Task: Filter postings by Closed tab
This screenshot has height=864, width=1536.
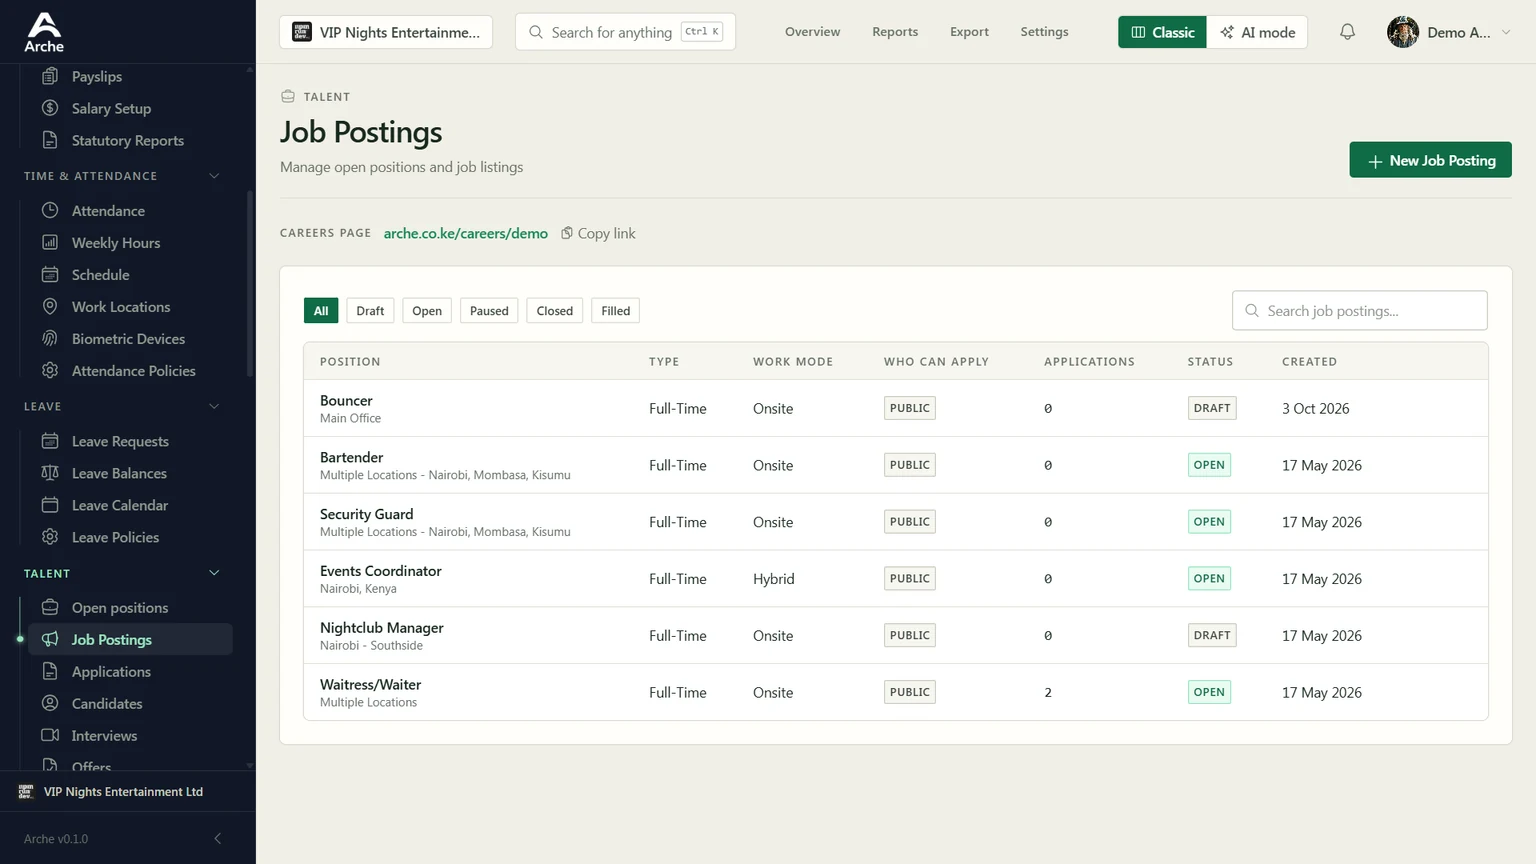Action: click(x=555, y=311)
